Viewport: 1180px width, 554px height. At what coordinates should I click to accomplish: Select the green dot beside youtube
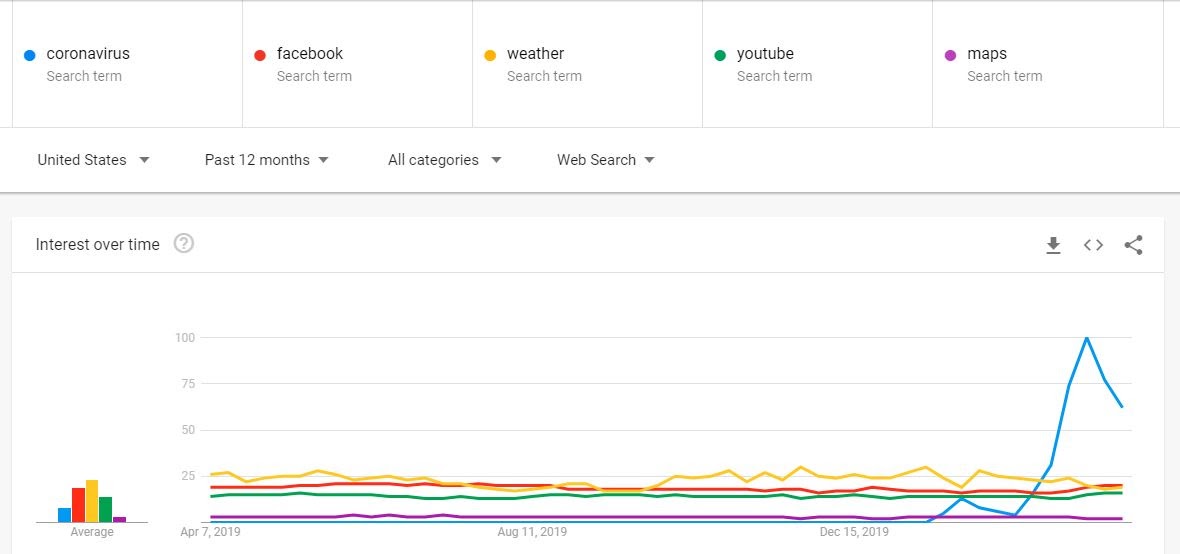(720, 55)
